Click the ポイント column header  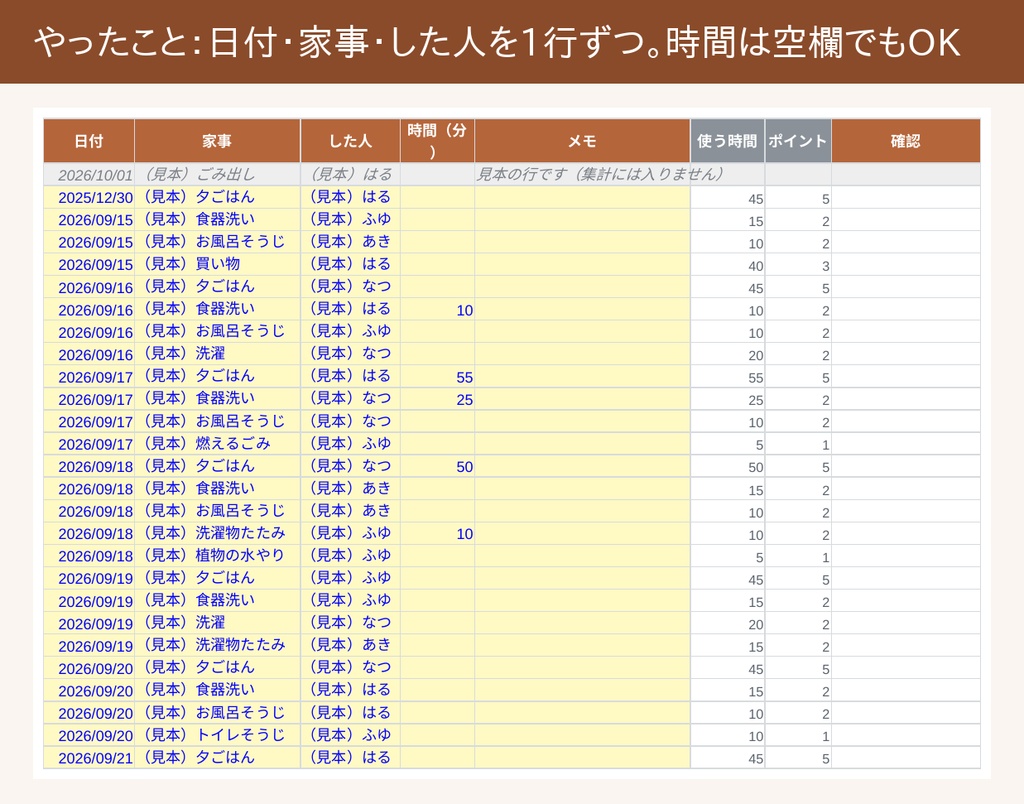pos(797,140)
